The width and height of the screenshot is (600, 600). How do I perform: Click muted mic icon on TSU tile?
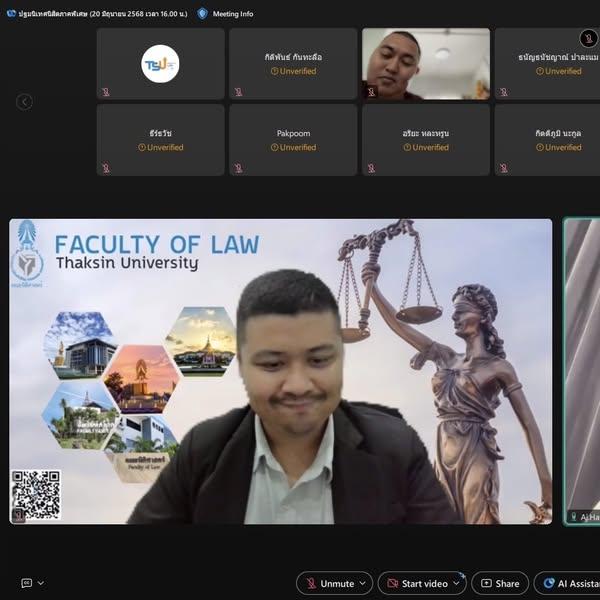pyautogui.click(x=106, y=92)
